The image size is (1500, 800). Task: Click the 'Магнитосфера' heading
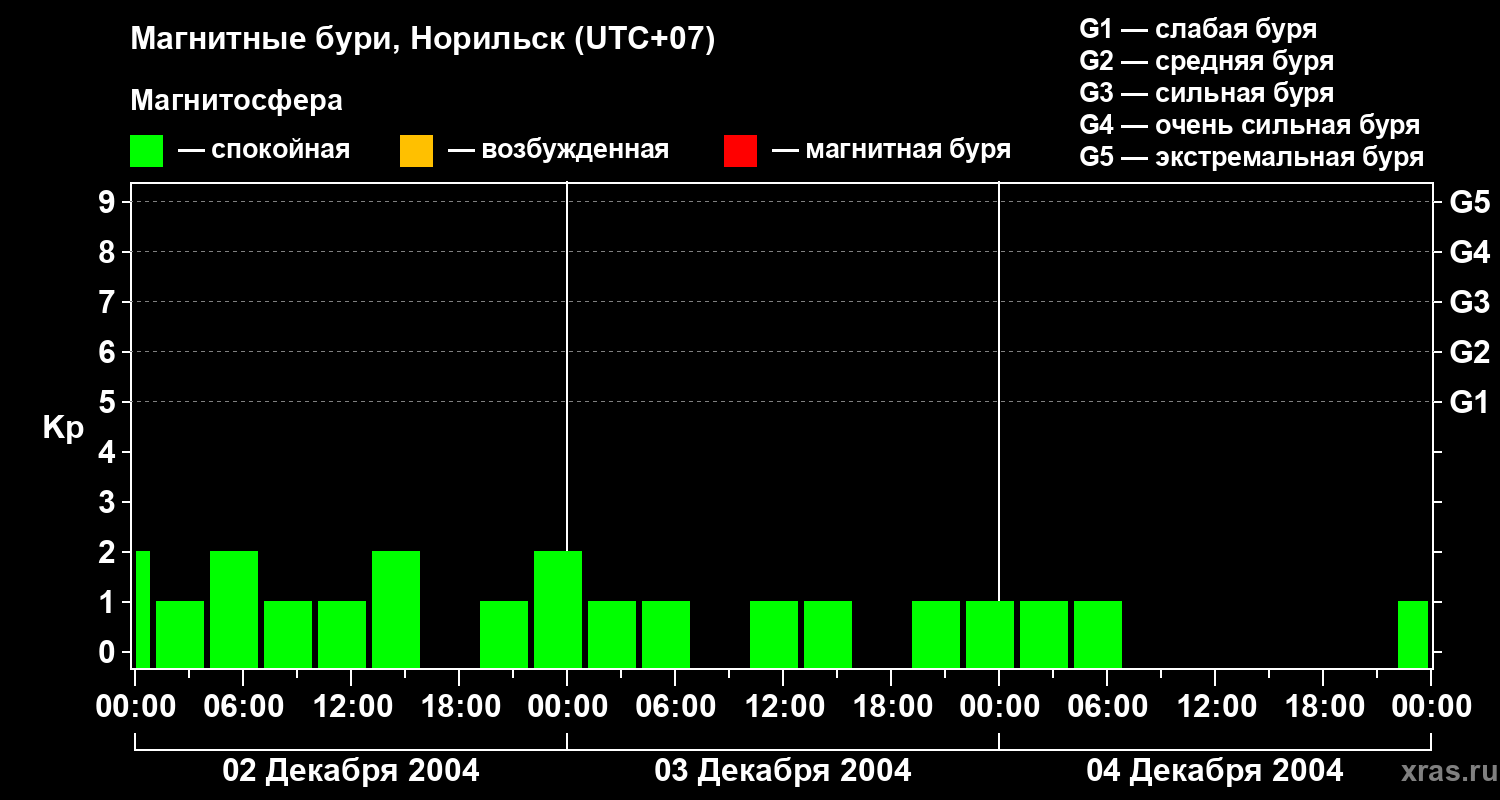(x=236, y=101)
